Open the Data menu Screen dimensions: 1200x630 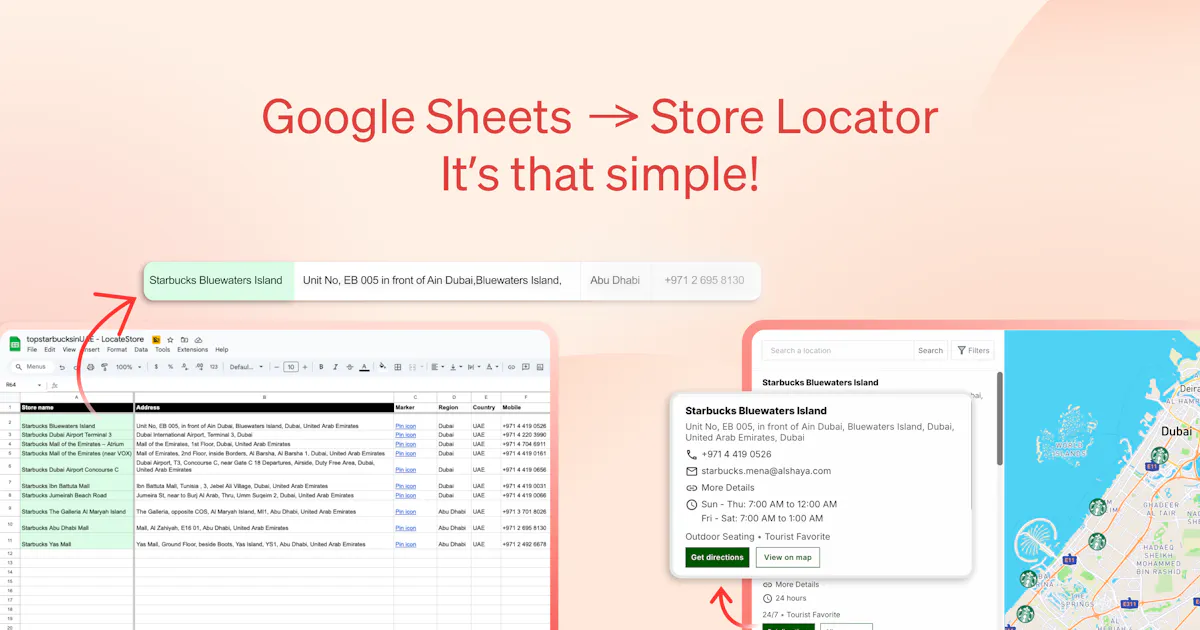[x=141, y=350]
